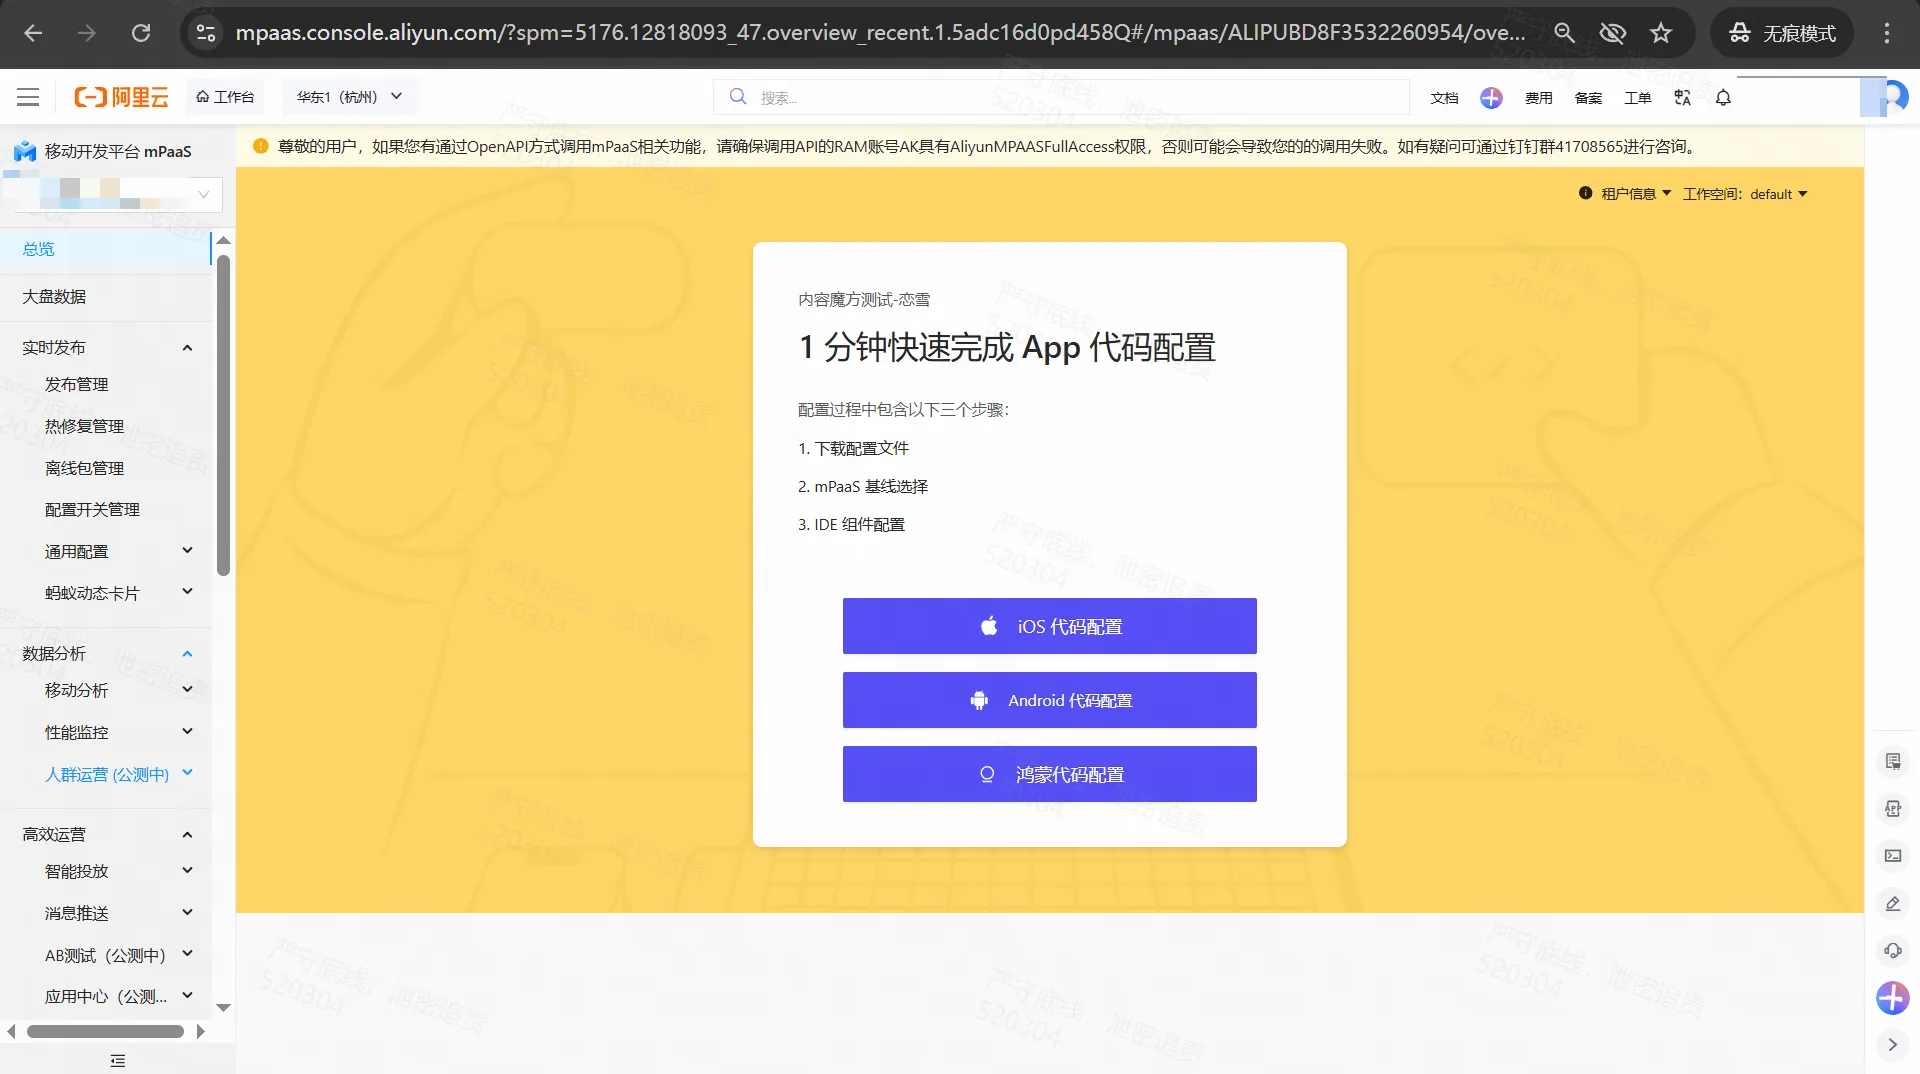Expand 人群运营 (公测中) submenu
Image resolution: width=1920 pixels, height=1074 pixels.
(187, 773)
